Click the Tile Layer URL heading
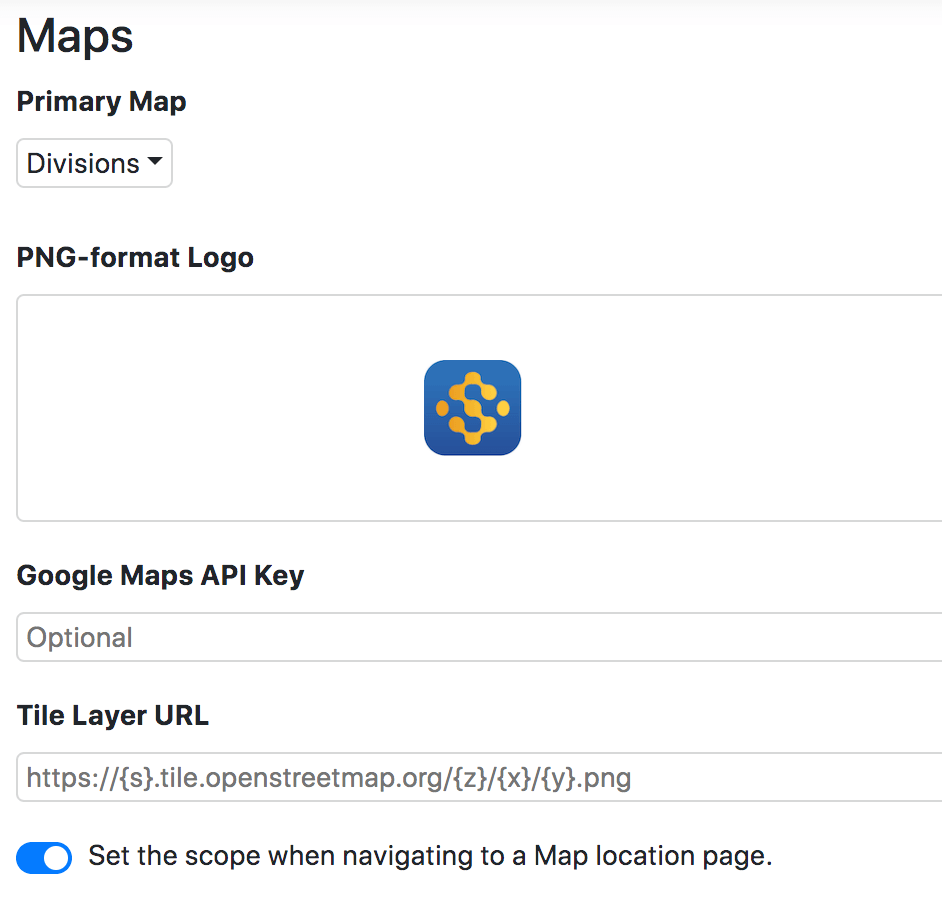Image resolution: width=942 pixels, height=906 pixels. coord(112,715)
